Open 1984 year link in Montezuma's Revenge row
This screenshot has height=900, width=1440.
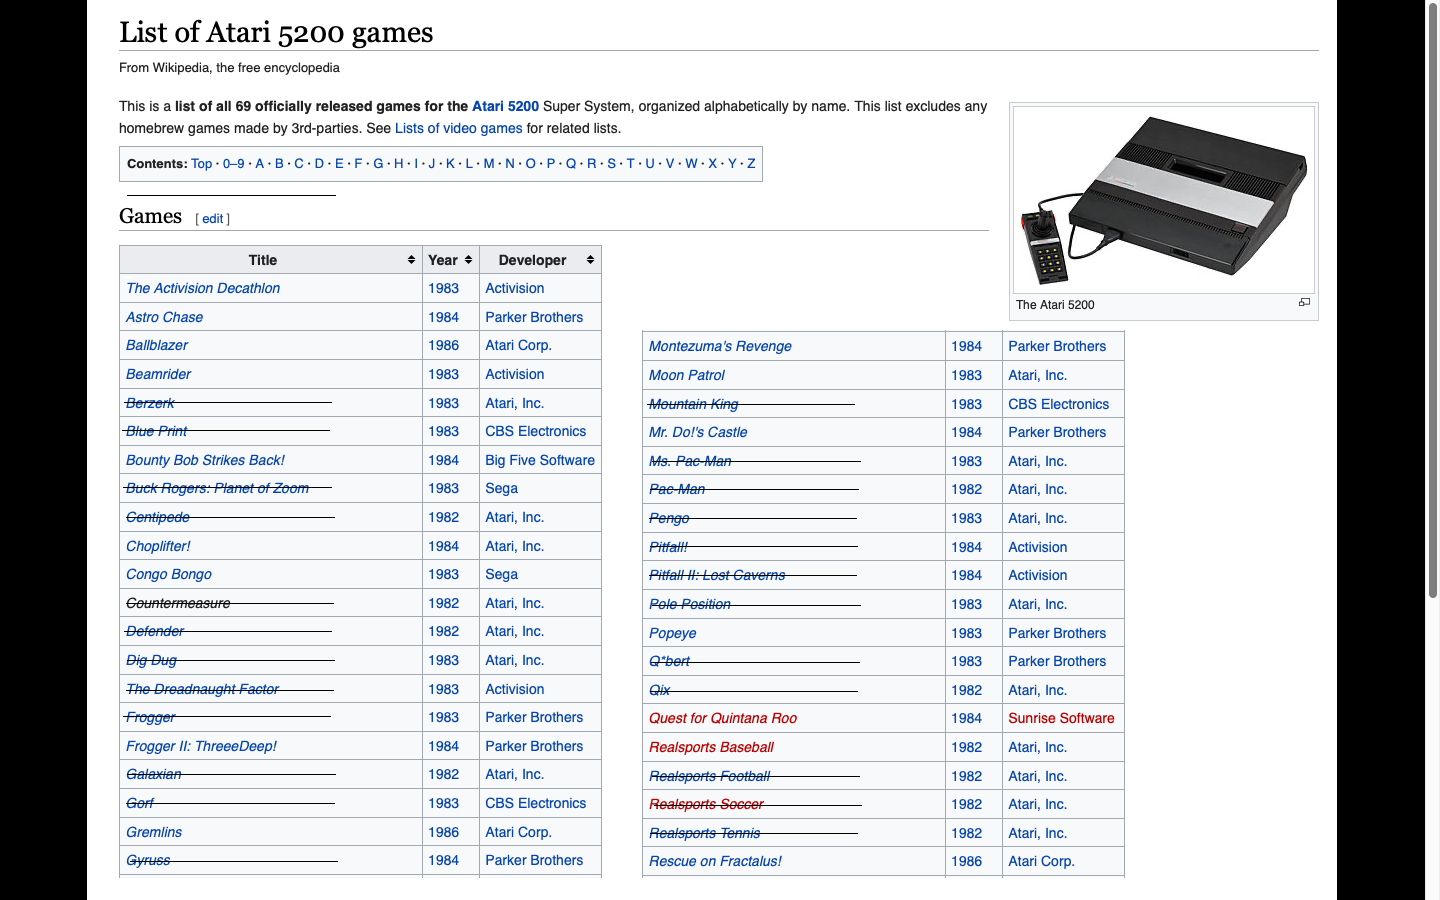coord(966,346)
